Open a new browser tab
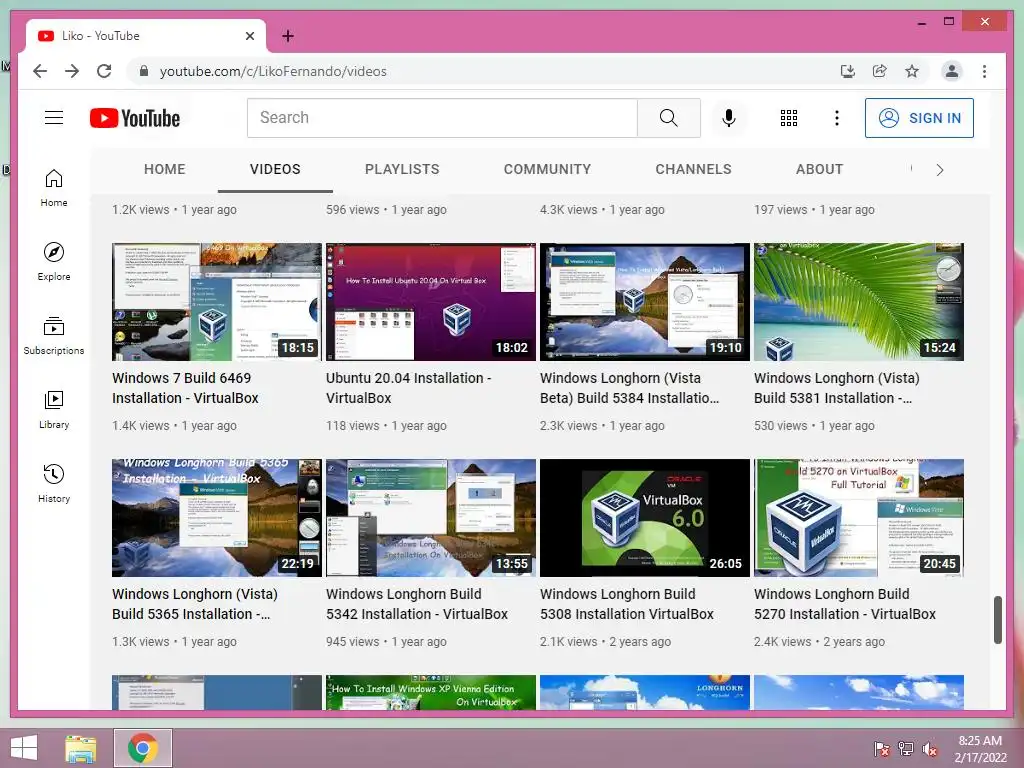The image size is (1024, 768). coord(287,36)
